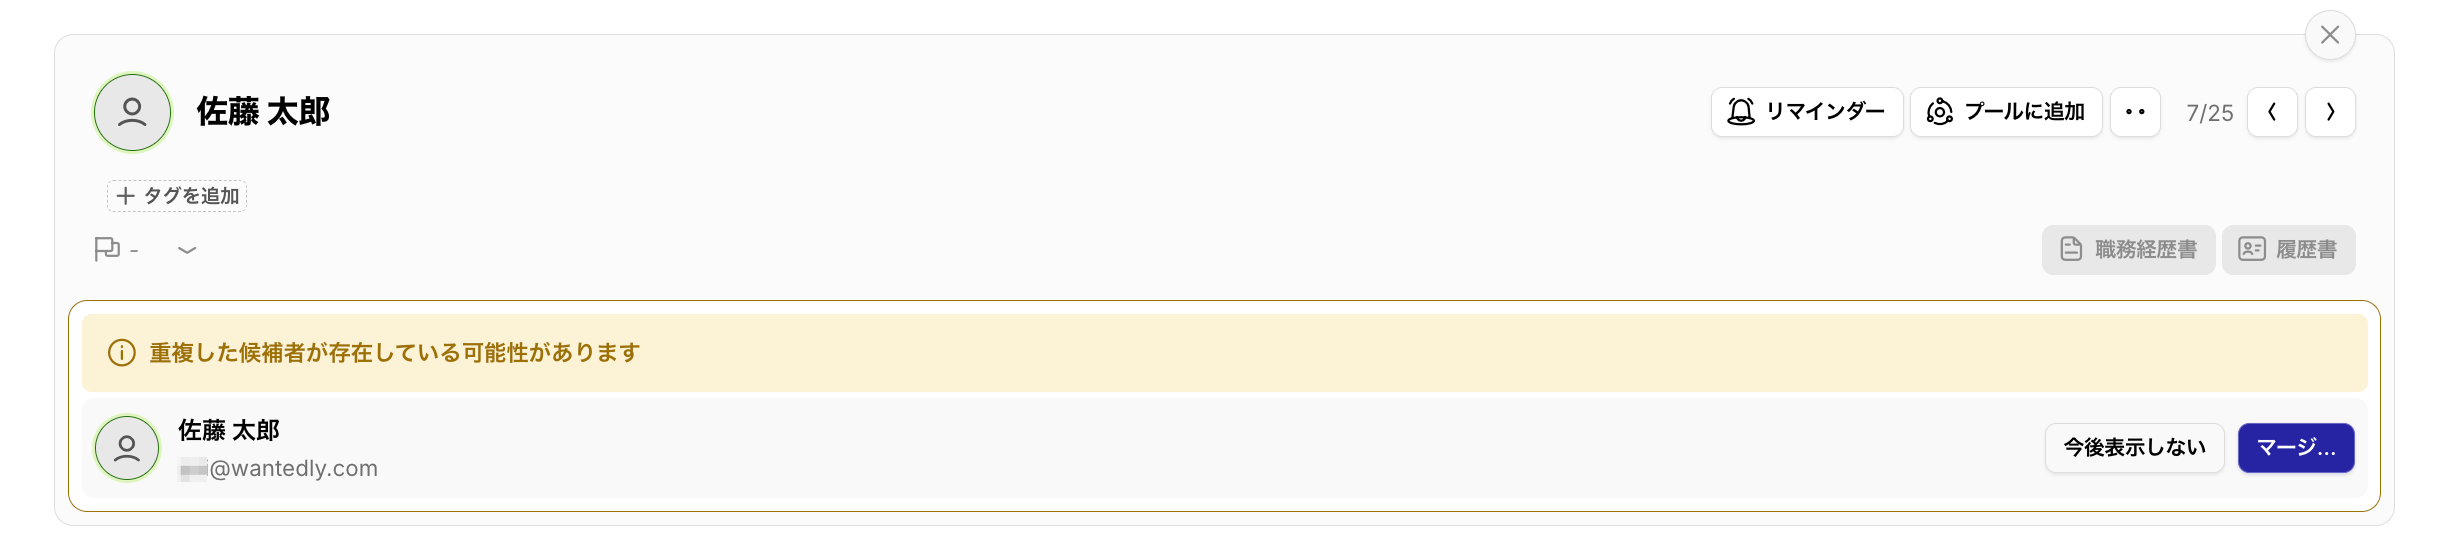Click the pool icon on プールに追加 button
Screen dimensions: 2446x548
(x=1939, y=112)
